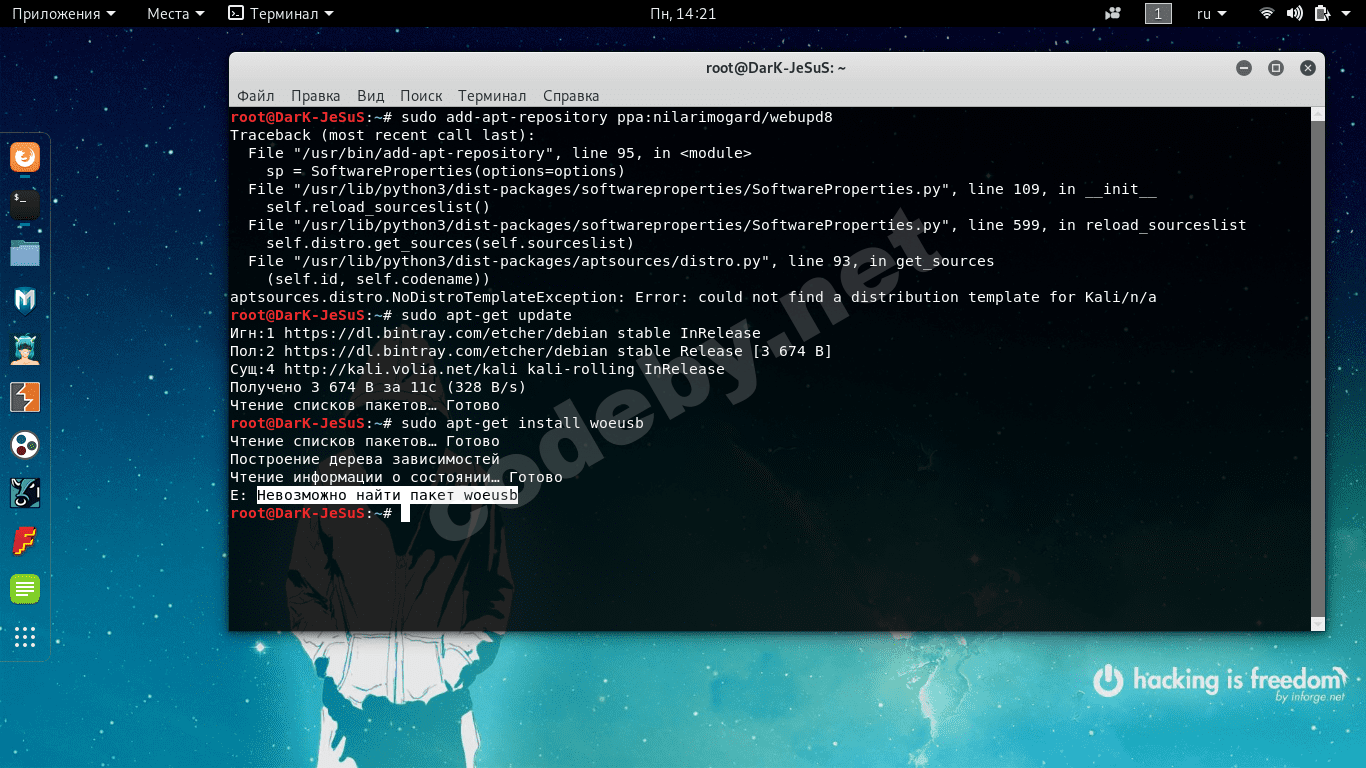The image size is (1366, 768).
Task: Click the NoDistroTemplateException error line
Action: [693, 297]
